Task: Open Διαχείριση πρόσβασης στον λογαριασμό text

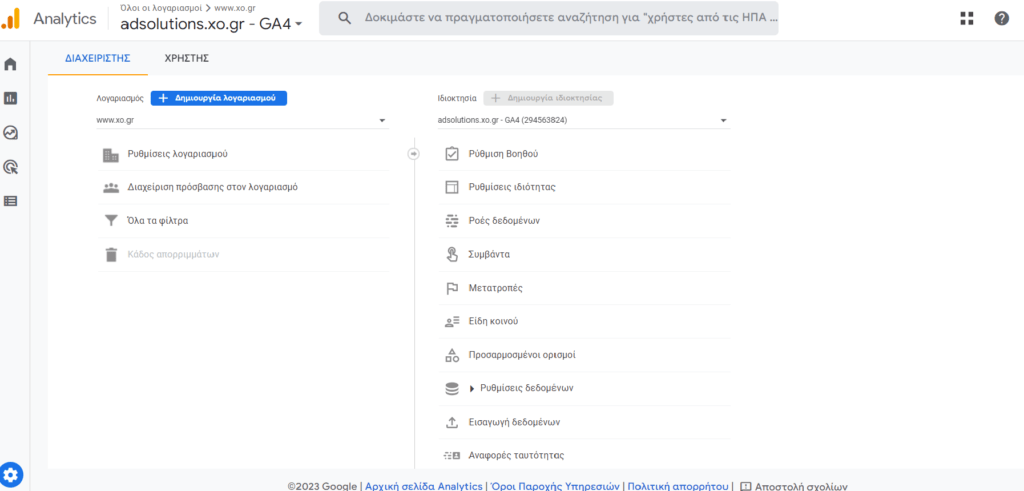Action: pyautogui.click(x=212, y=187)
